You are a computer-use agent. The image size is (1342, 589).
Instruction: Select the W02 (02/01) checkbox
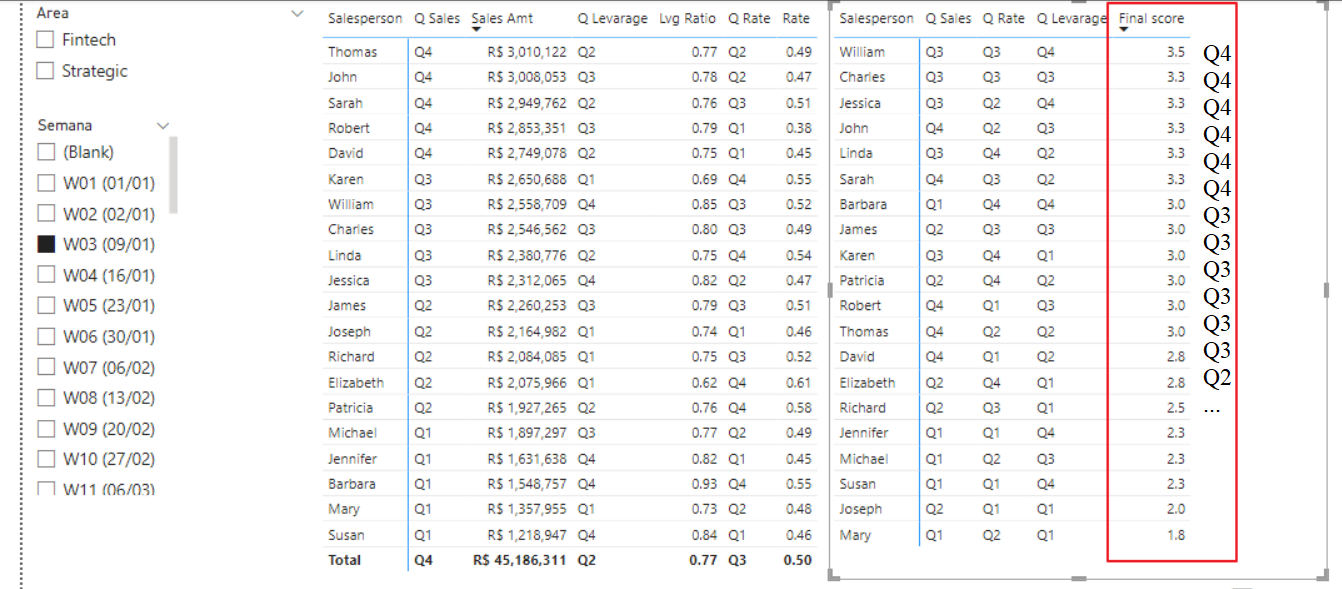pos(46,214)
